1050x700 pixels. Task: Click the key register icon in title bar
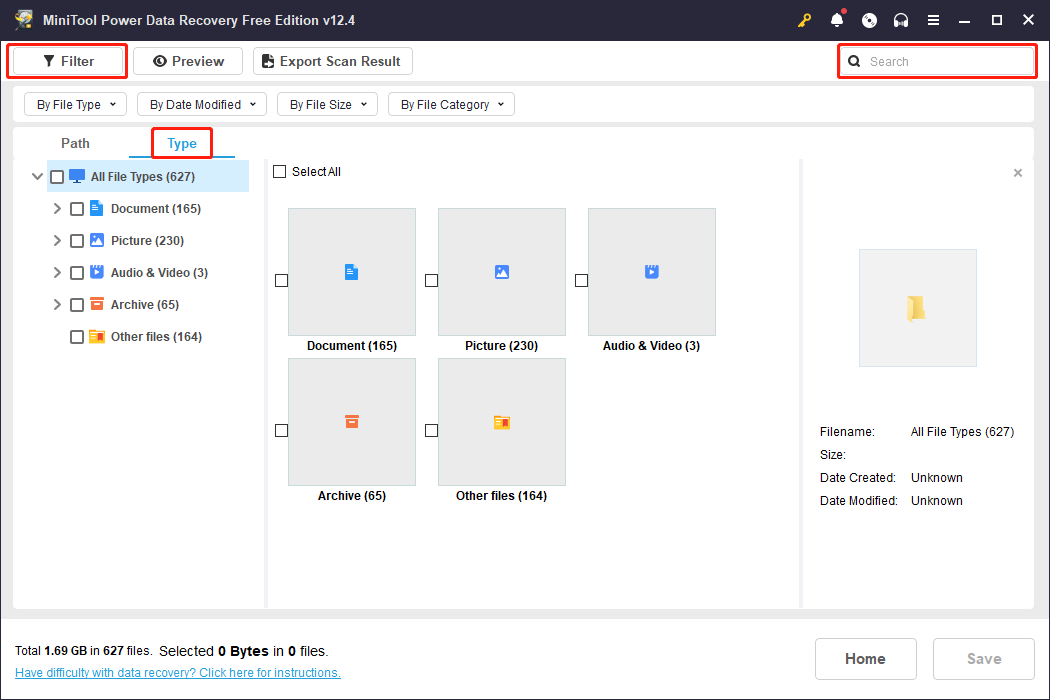(x=804, y=20)
